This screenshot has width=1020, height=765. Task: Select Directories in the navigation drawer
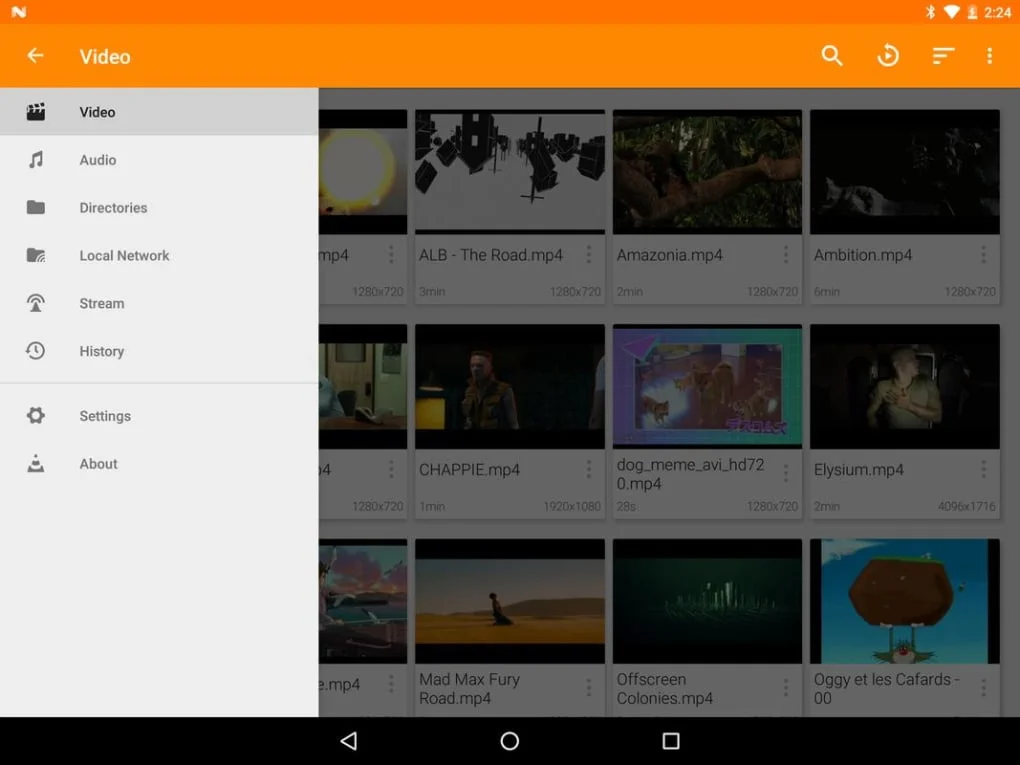click(113, 207)
